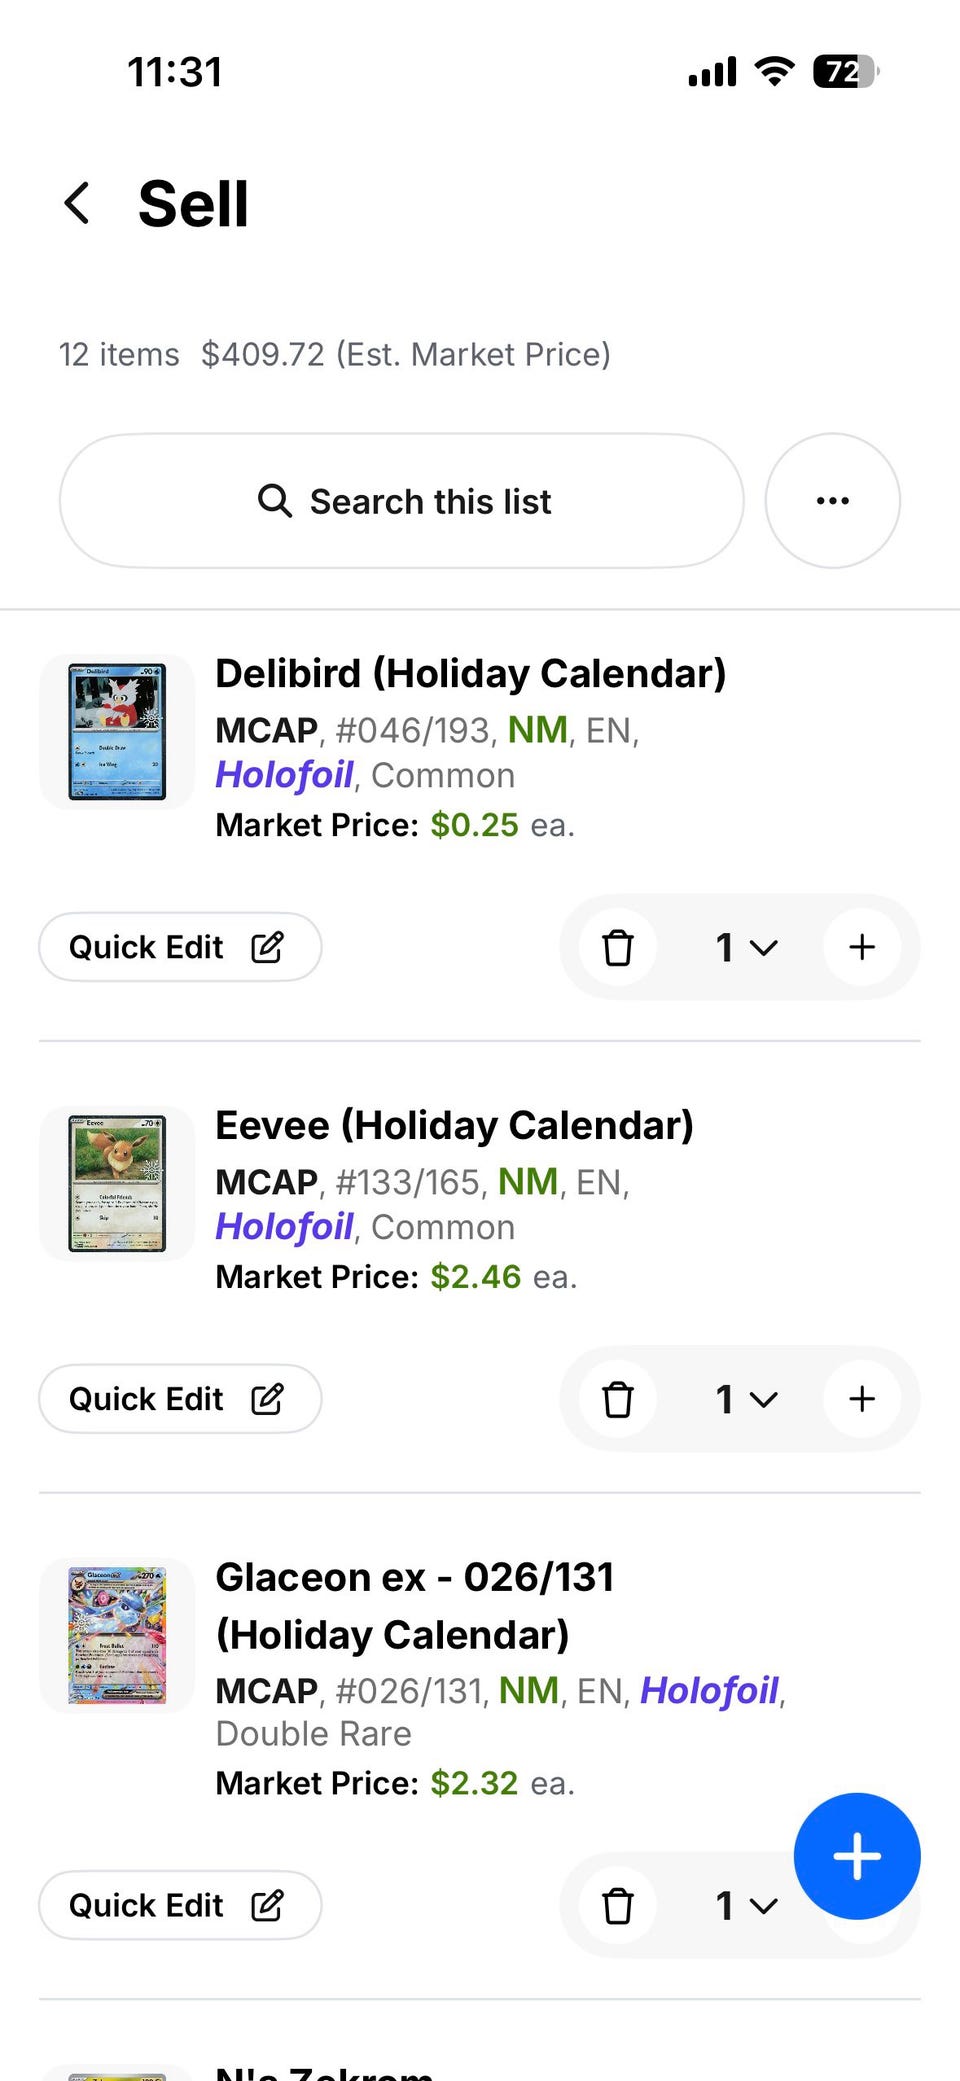Open the quantity dropdown for Delibird
Viewport: 960px width, 2081px height.
click(747, 947)
